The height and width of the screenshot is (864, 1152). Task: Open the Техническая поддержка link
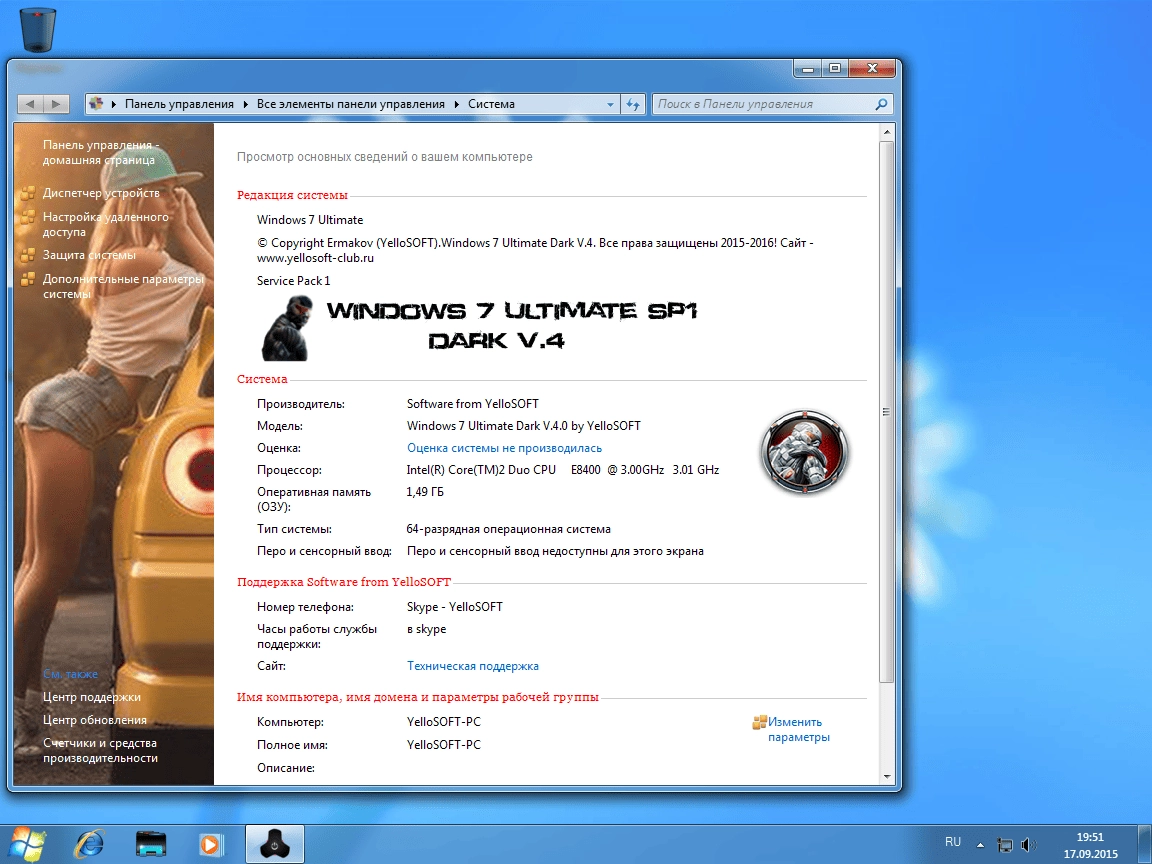(472, 666)
